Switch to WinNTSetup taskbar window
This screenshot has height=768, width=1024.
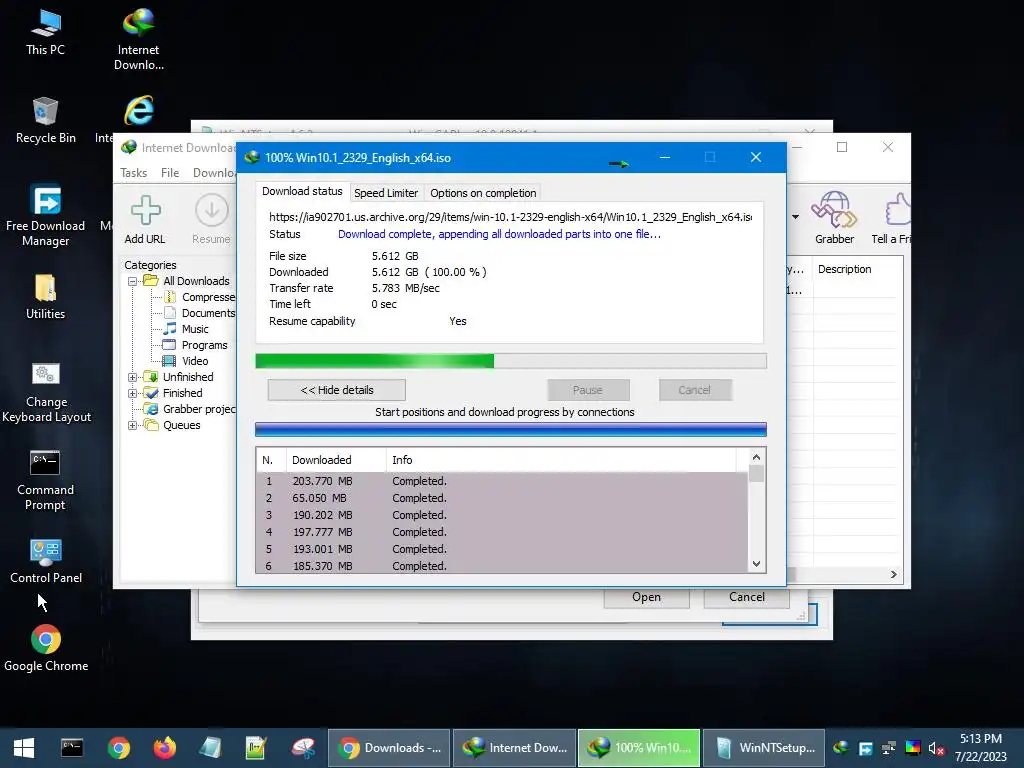(764, 748)
